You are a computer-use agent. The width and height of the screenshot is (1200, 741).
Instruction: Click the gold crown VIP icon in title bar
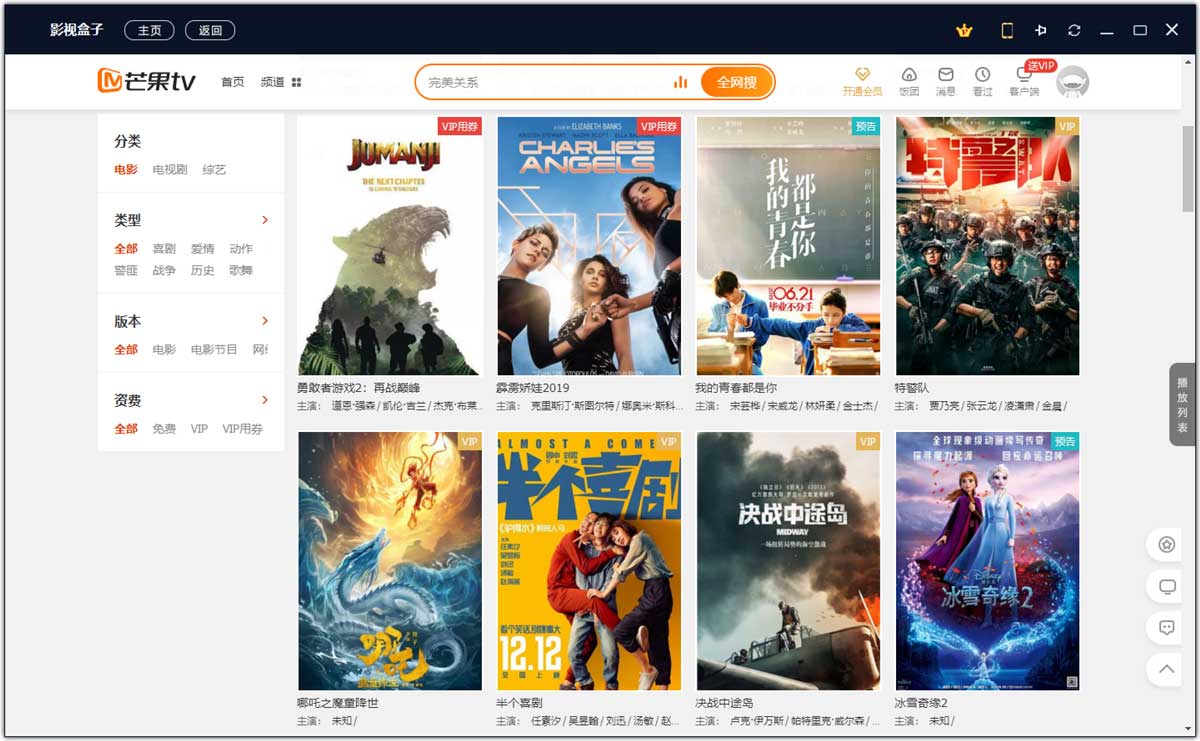964,30
